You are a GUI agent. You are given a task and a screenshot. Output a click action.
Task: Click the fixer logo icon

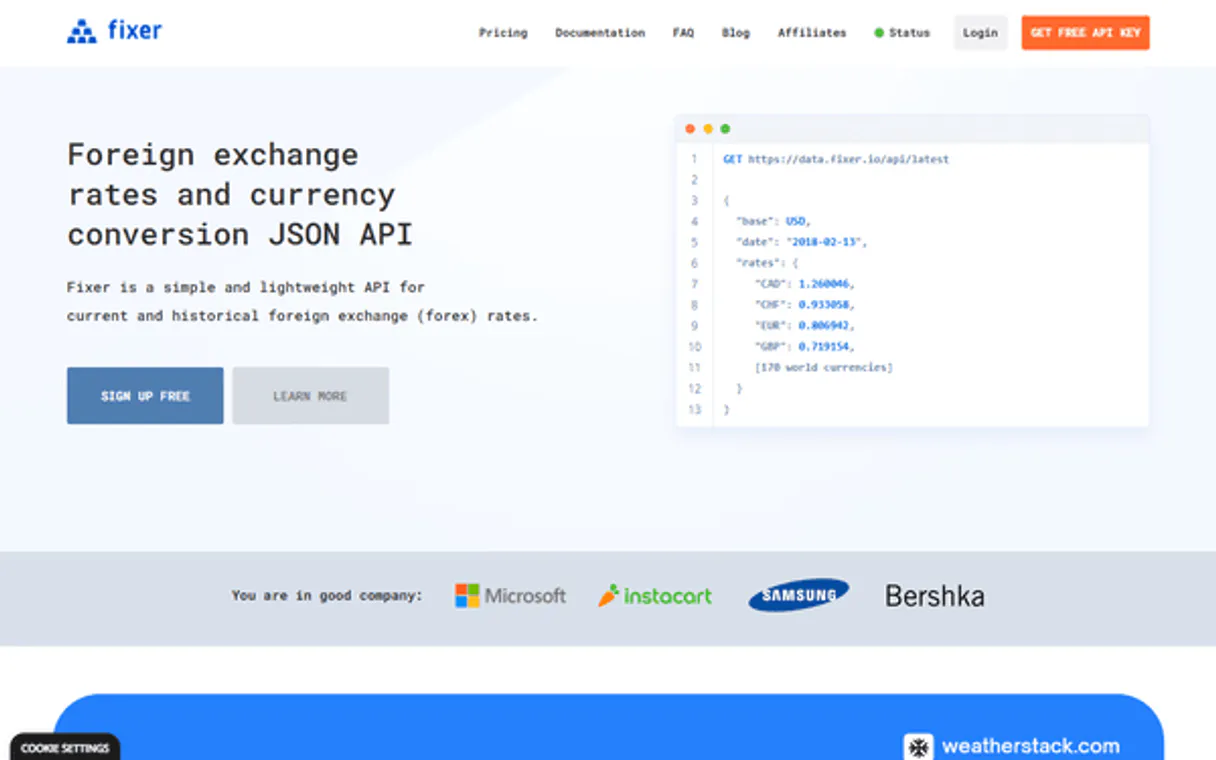pyautogui.click(x=81, y=31)
